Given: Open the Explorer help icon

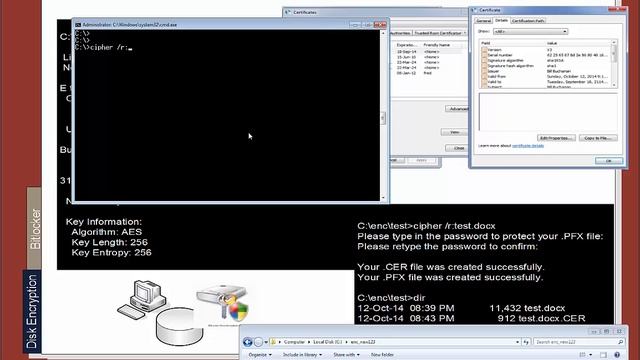Looking at the screenshot, I should 617,355.
